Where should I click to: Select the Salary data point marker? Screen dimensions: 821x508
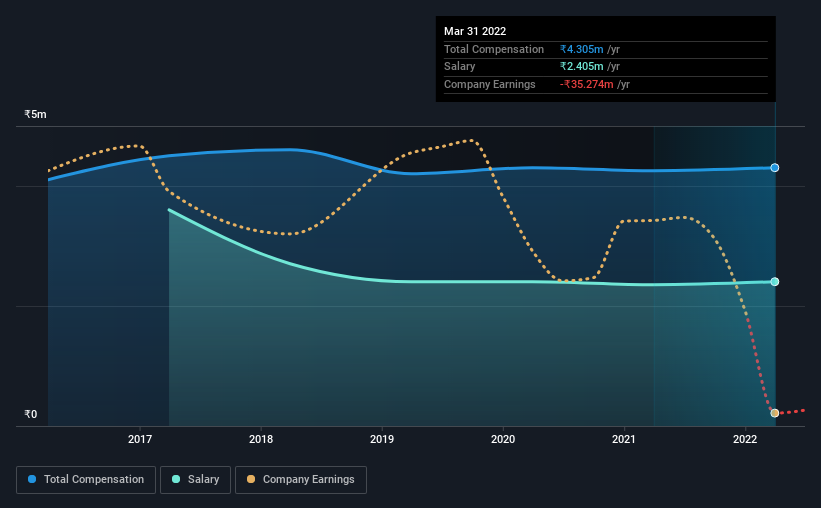(x=774, y=282)
